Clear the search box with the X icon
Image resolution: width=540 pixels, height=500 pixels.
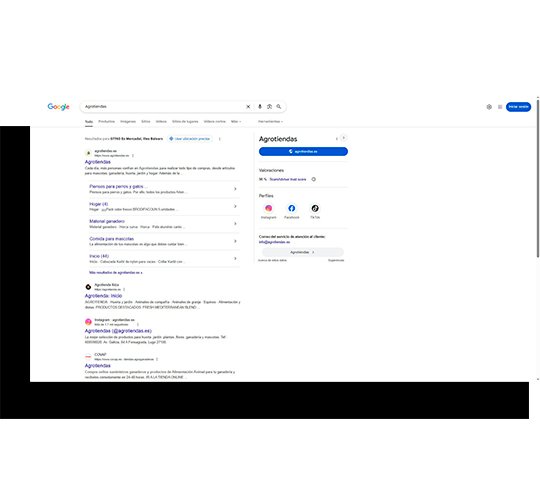248,107
